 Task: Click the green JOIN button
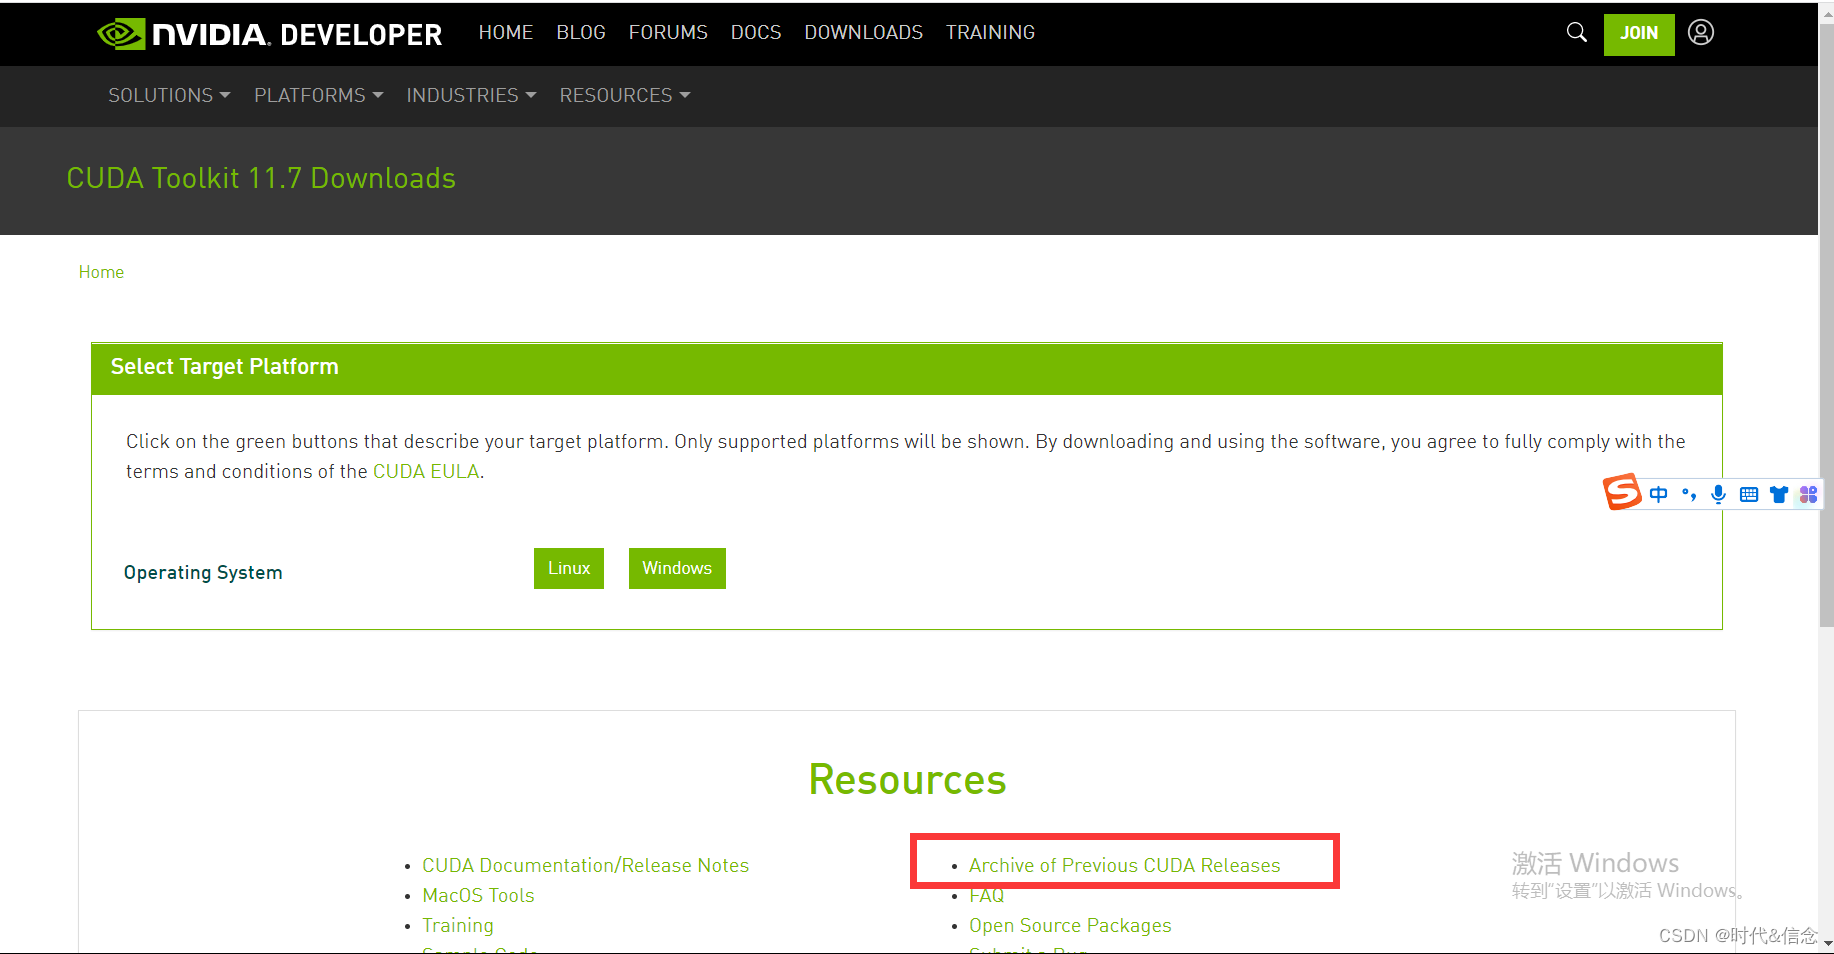(x=1639, y=34)
